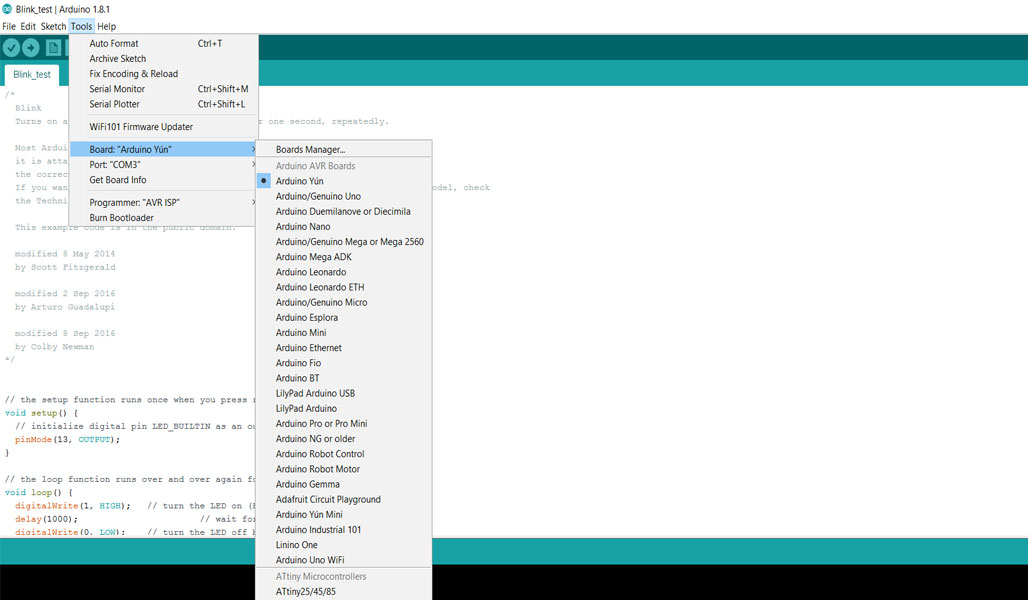This screenshot has width=1028, height=600.
Task: Click Get Board Info
Action: pyautogui.click(x=163, y=180)
